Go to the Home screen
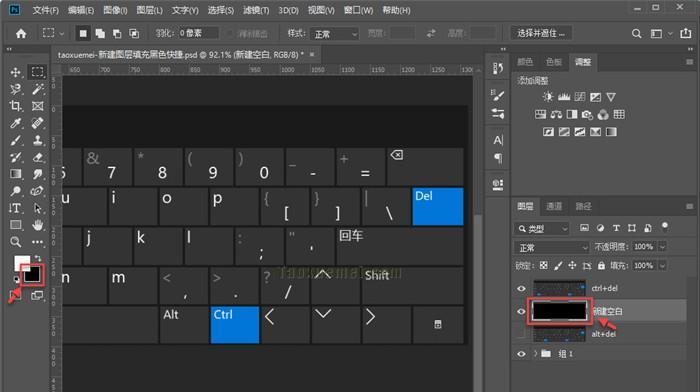This screenshot has width=700, height=392. click(21, 33)
